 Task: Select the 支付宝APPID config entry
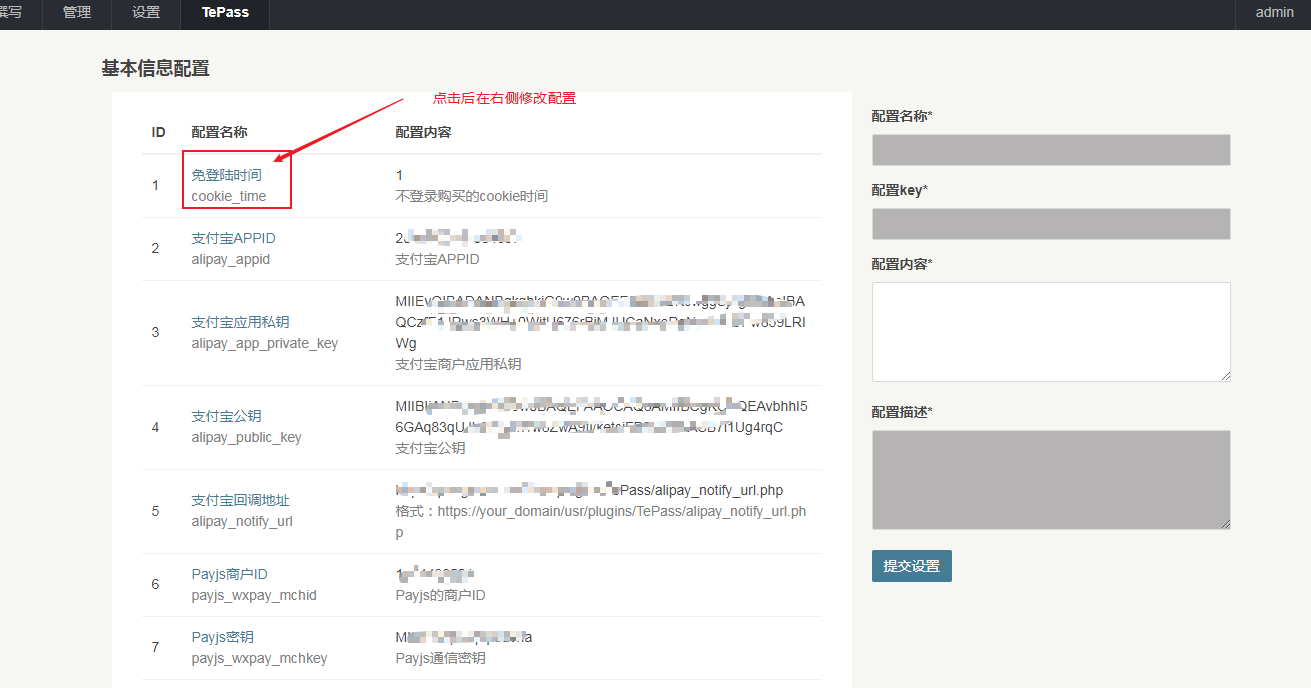point(233,238)
